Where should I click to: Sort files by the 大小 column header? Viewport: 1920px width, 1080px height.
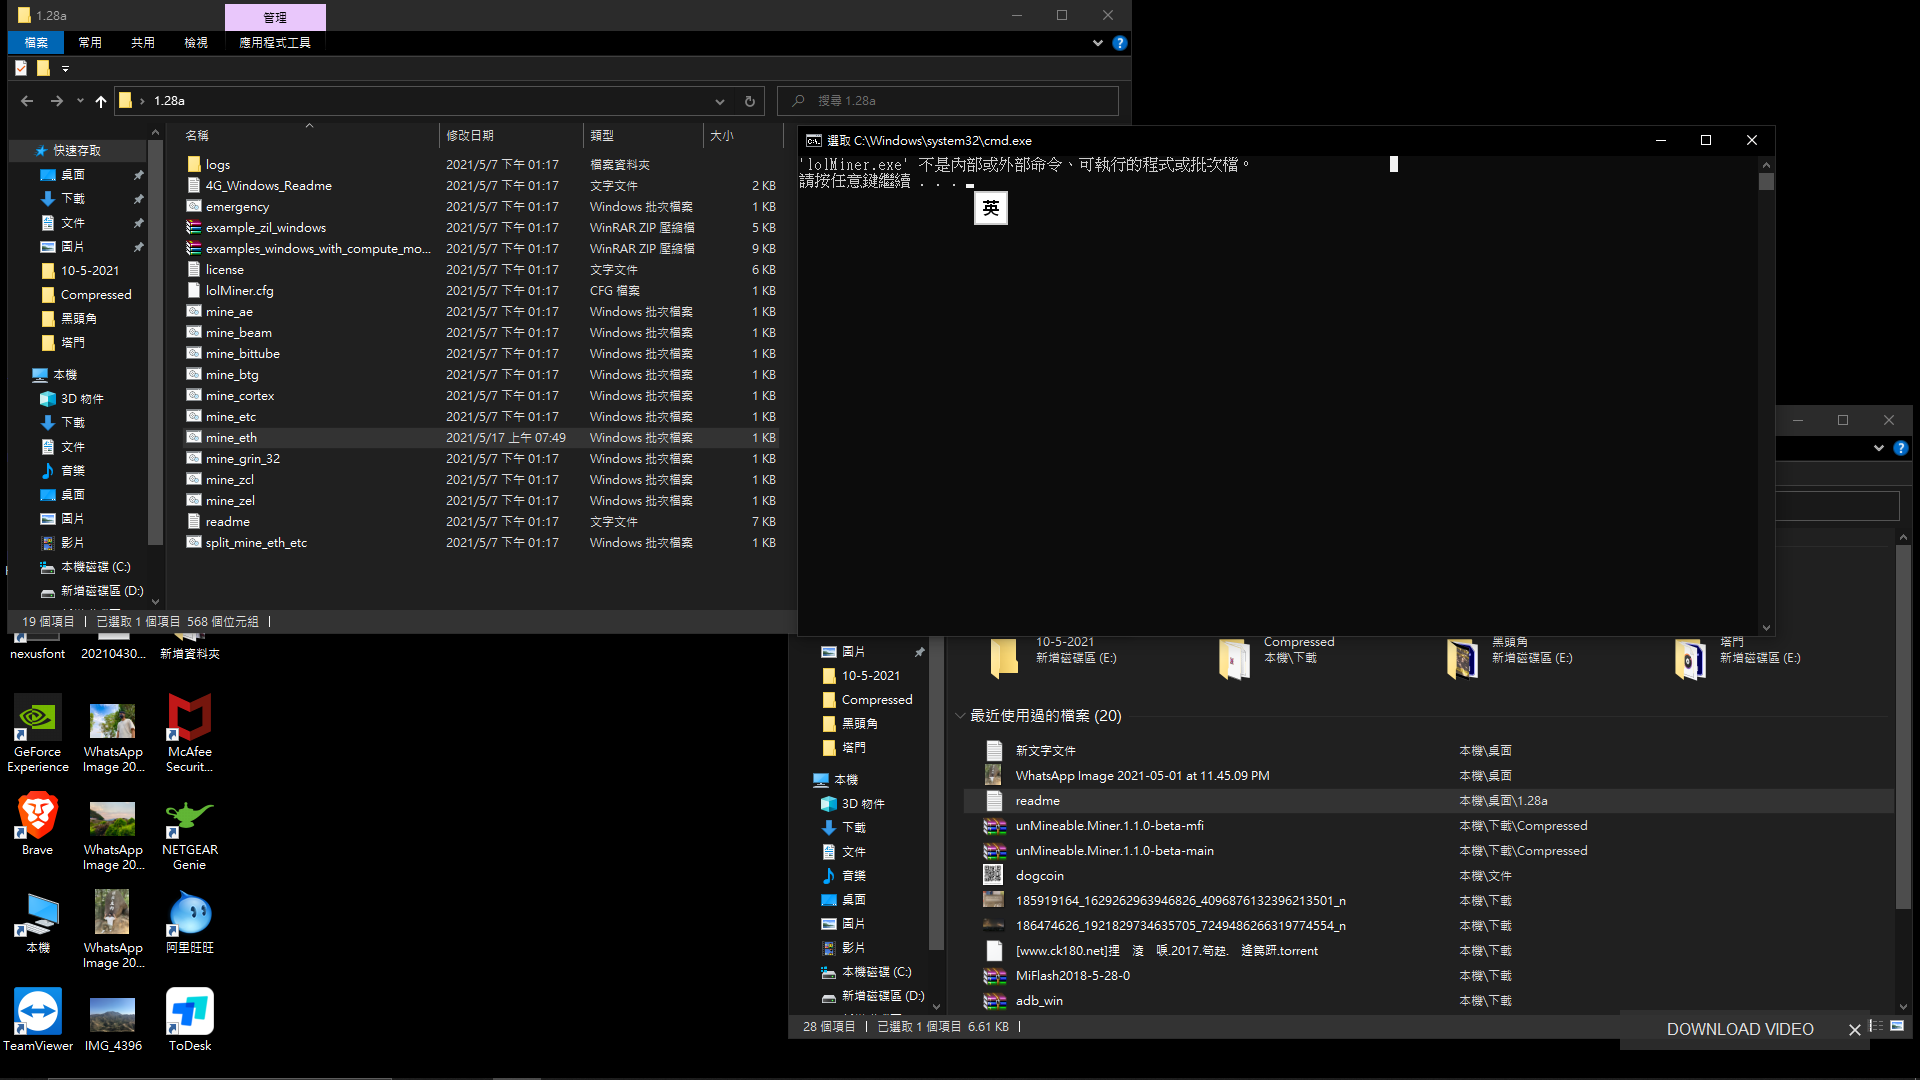[x=742, y=136]
